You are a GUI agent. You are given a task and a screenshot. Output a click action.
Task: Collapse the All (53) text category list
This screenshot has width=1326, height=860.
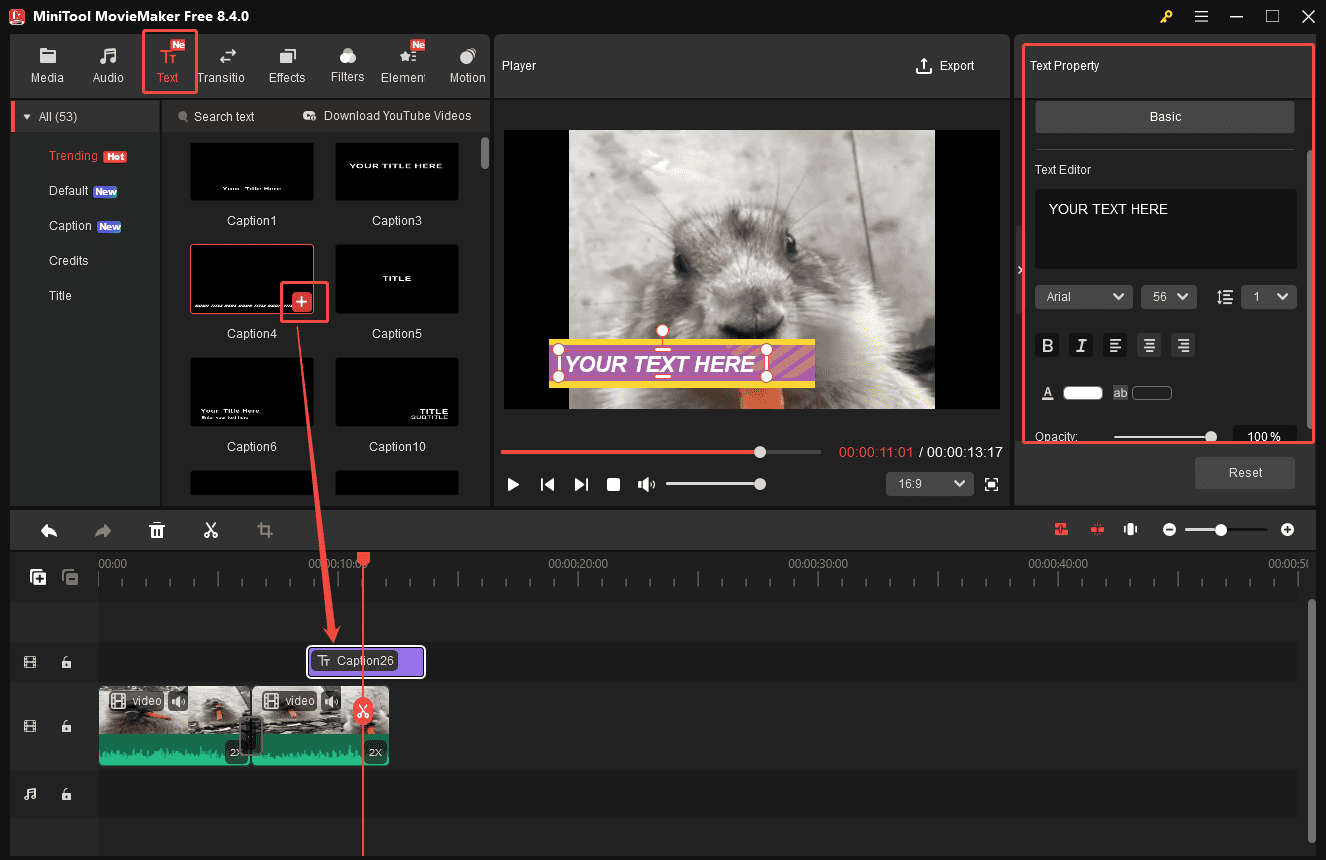[26, 116]
